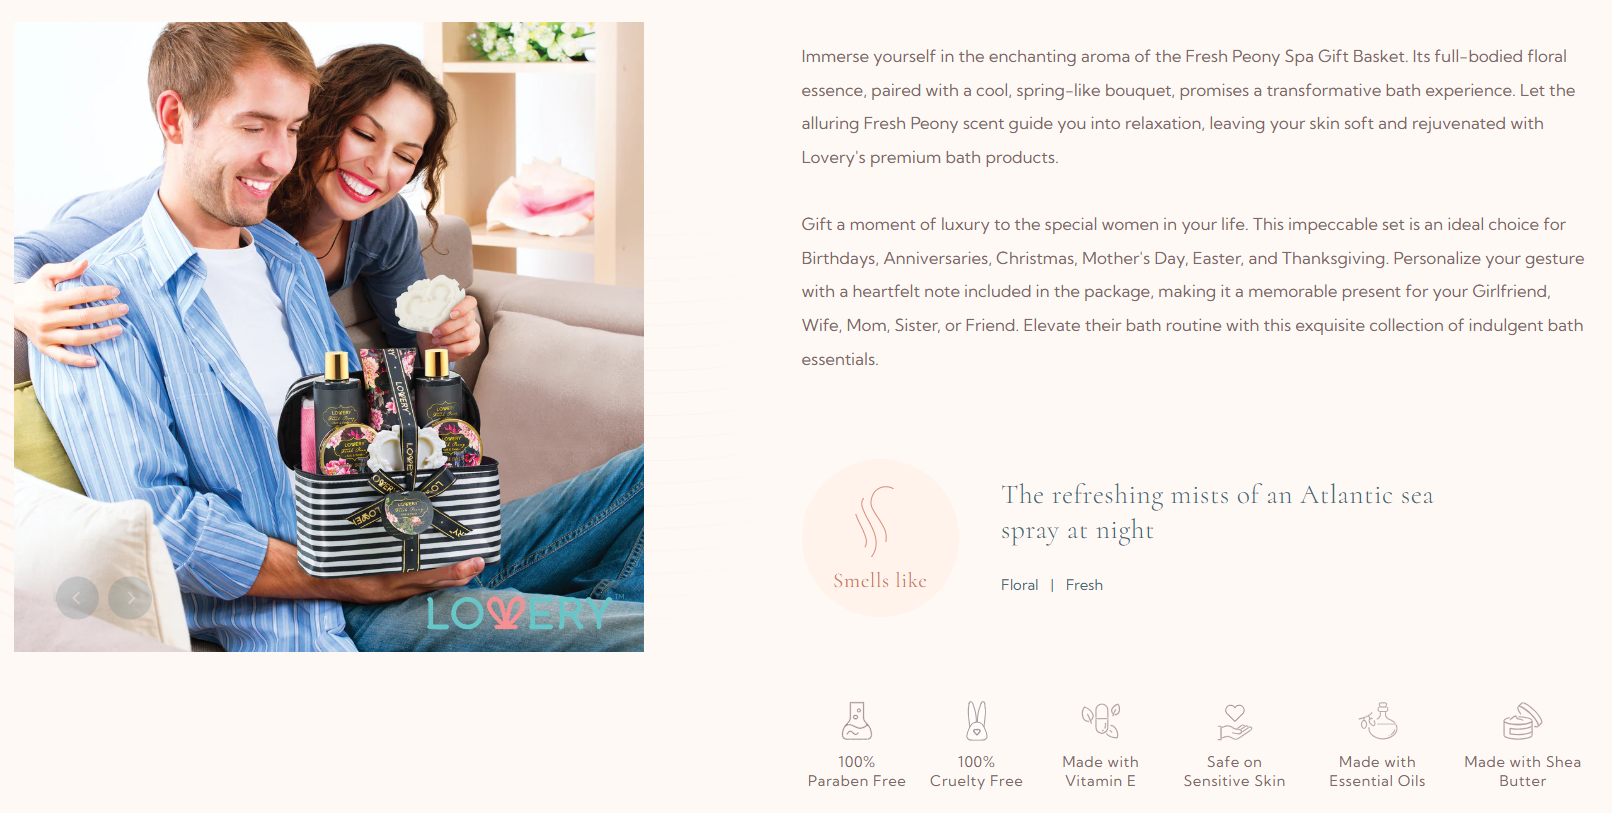The width and height of the screenshot is (1612, 813).
Task: Click the 'Gift a moment of luxury' paragraph
Action: coord(1192,292)
